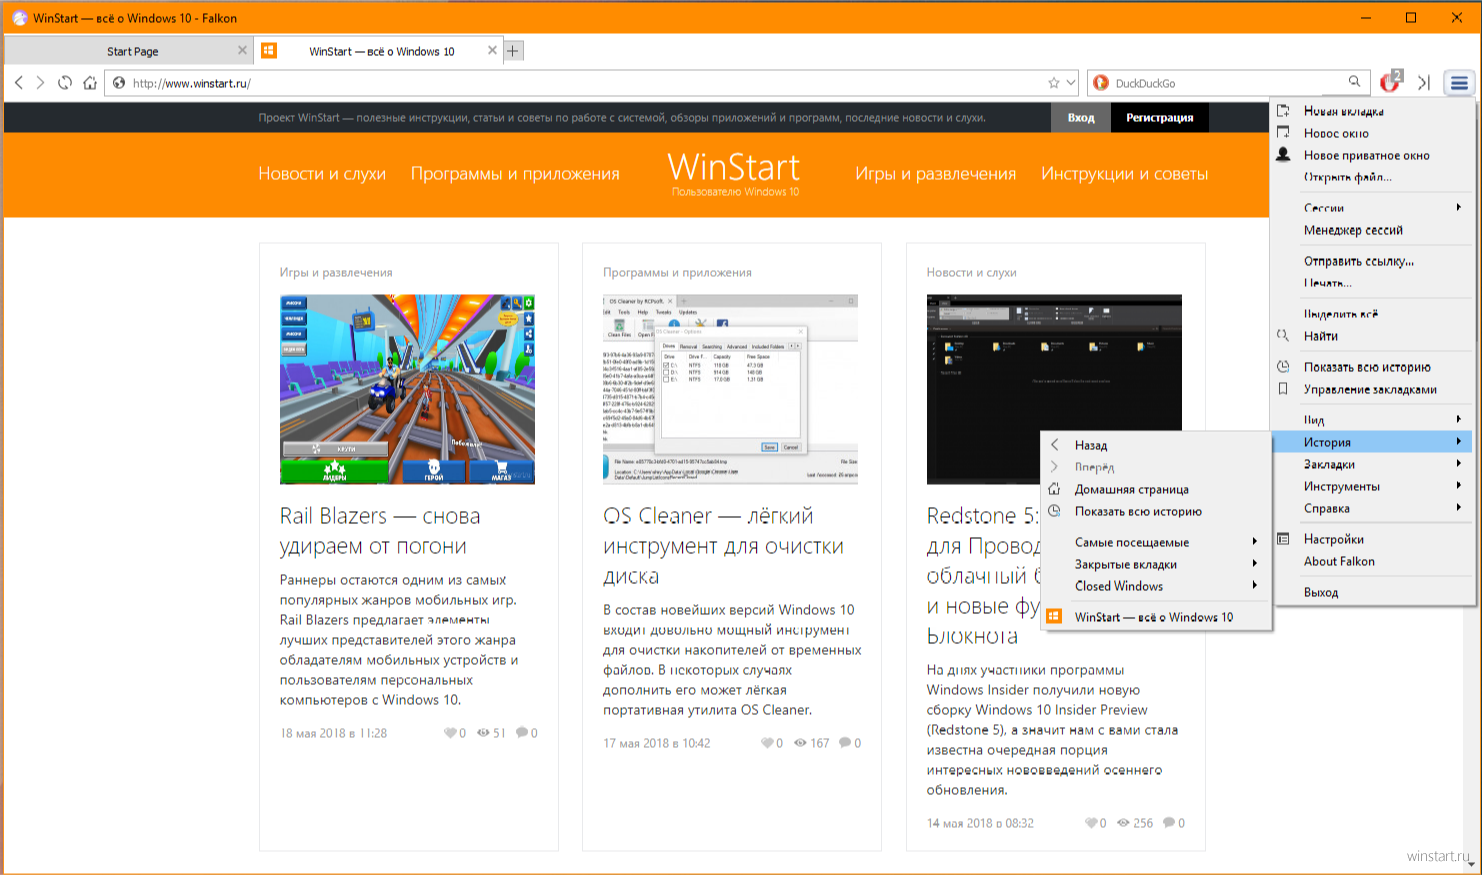
Task: Select Выход to quit browser
Action: point(1375,592)
